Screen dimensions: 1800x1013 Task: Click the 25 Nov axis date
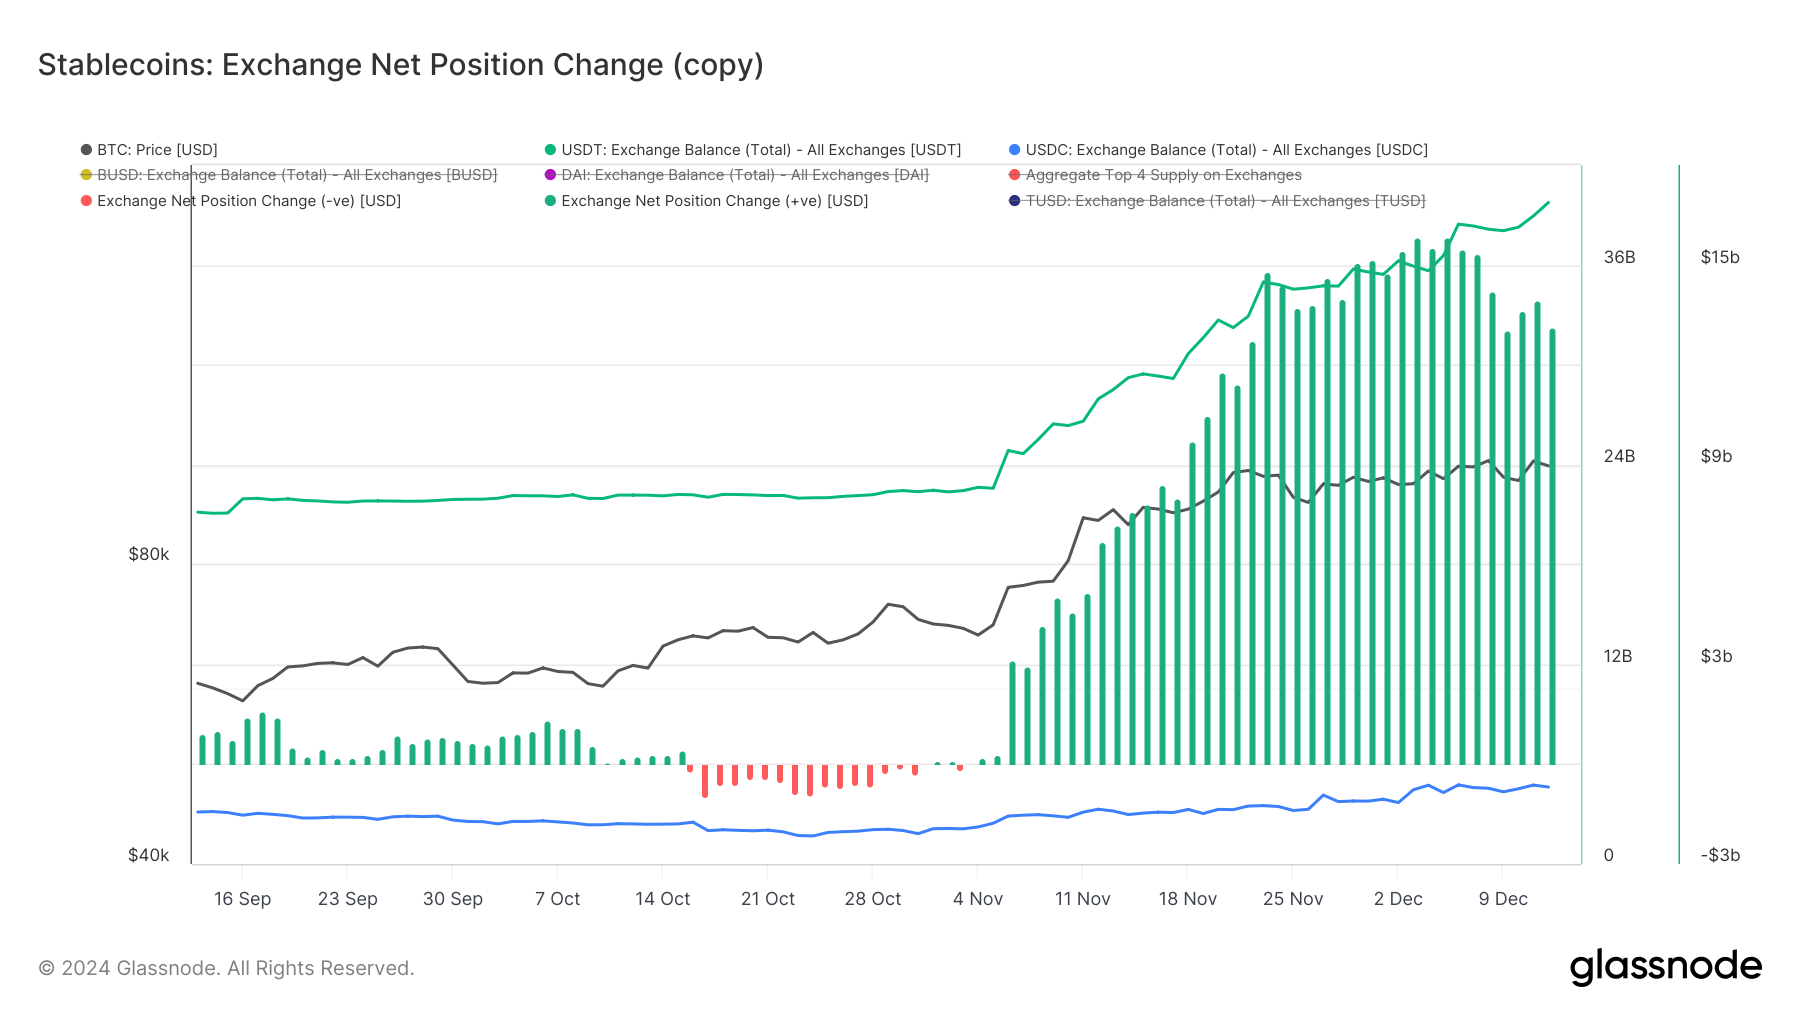(1292, 899)
